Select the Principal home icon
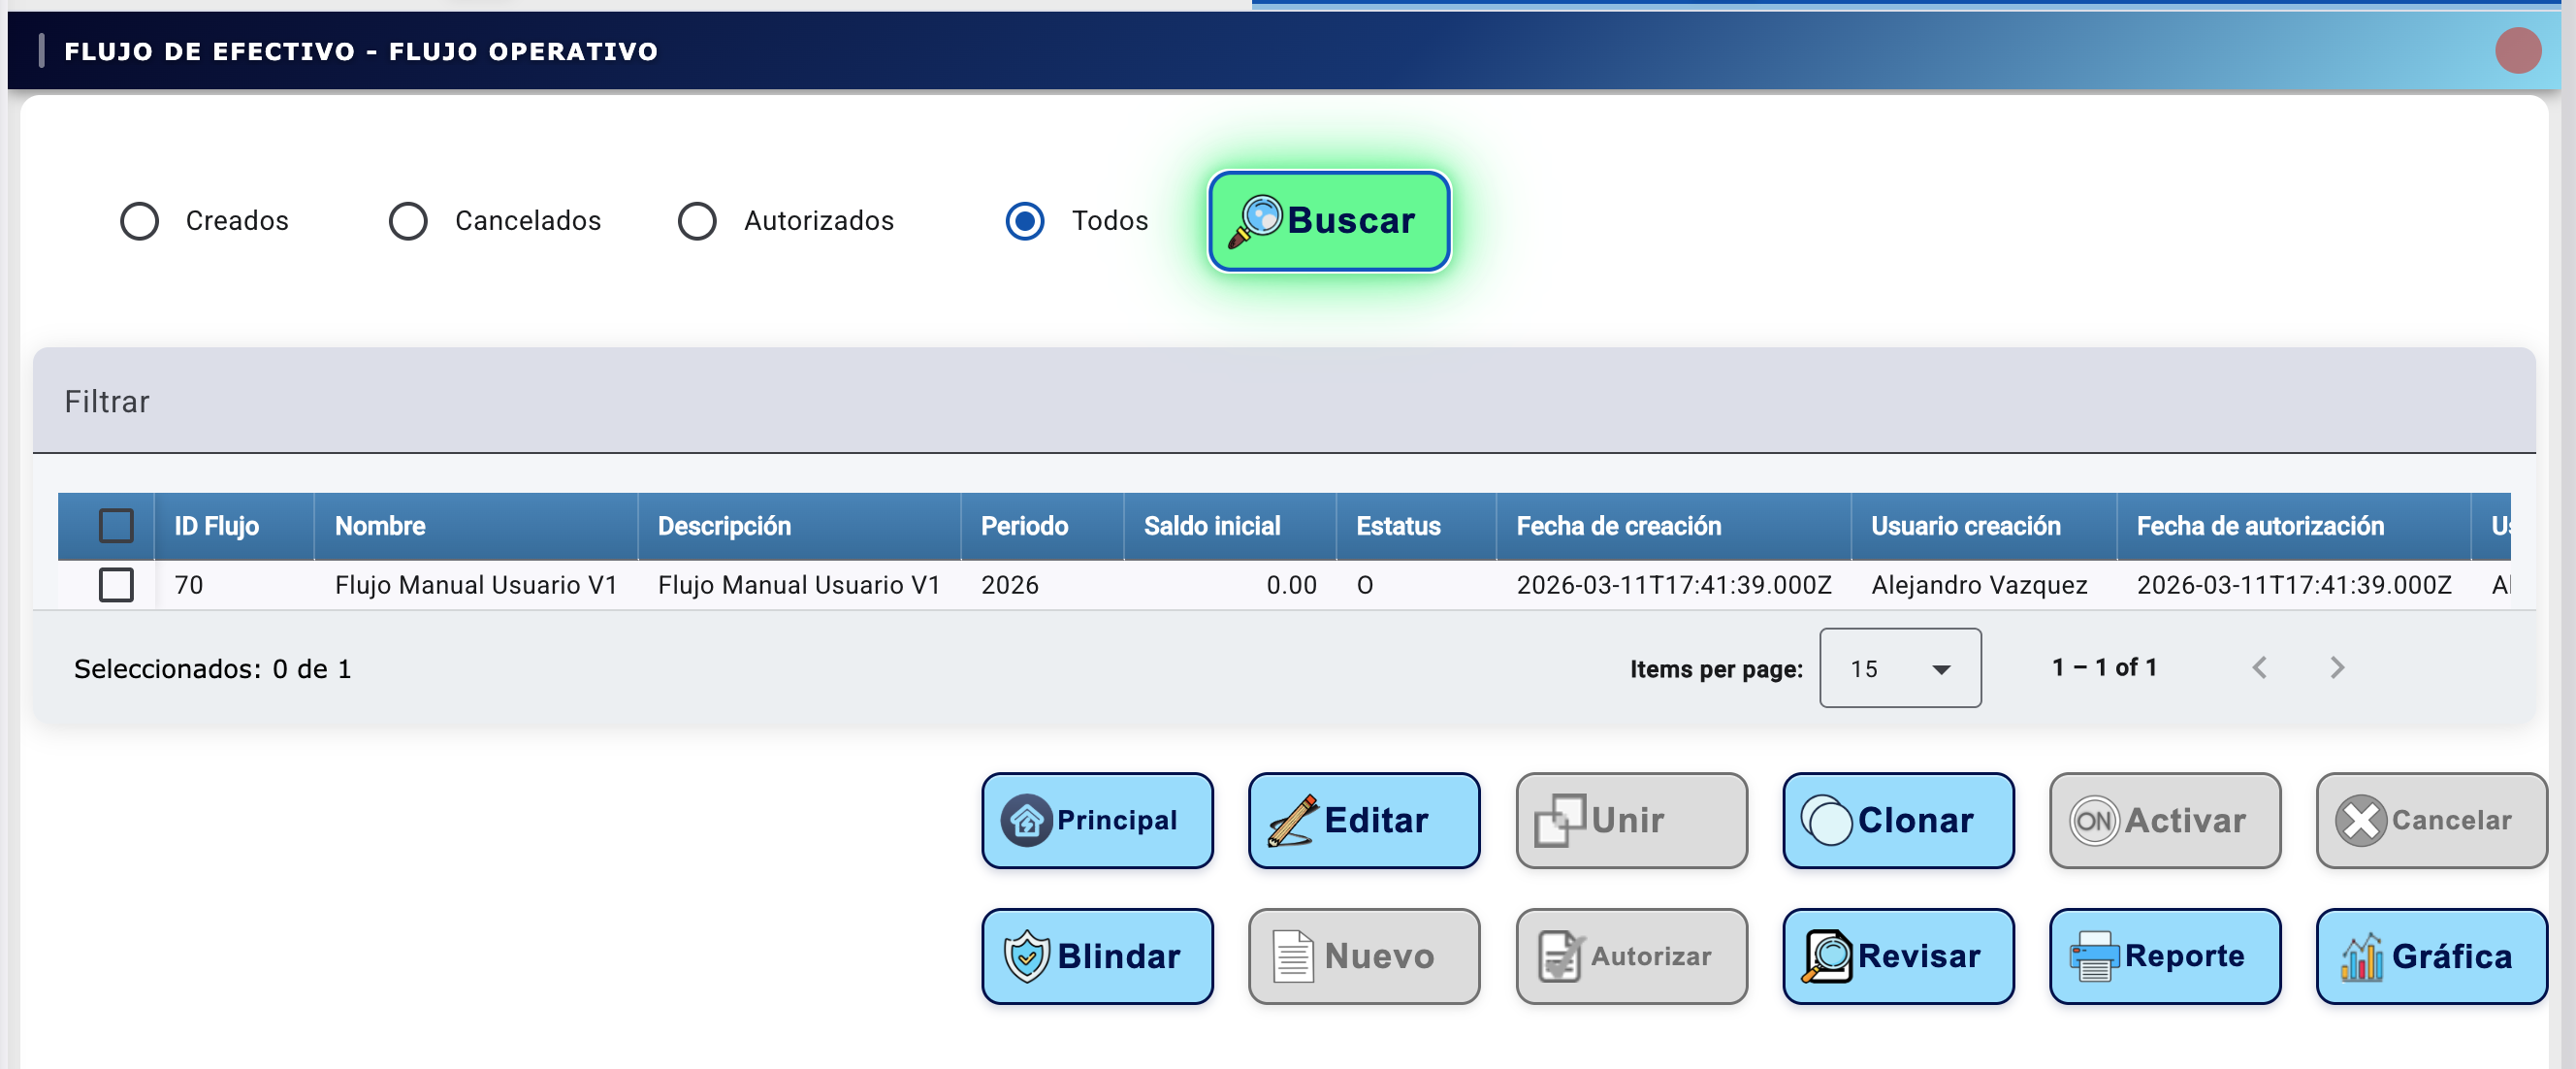The width and height of the screenshot is (2576, 1069). tap(1025, 820)
